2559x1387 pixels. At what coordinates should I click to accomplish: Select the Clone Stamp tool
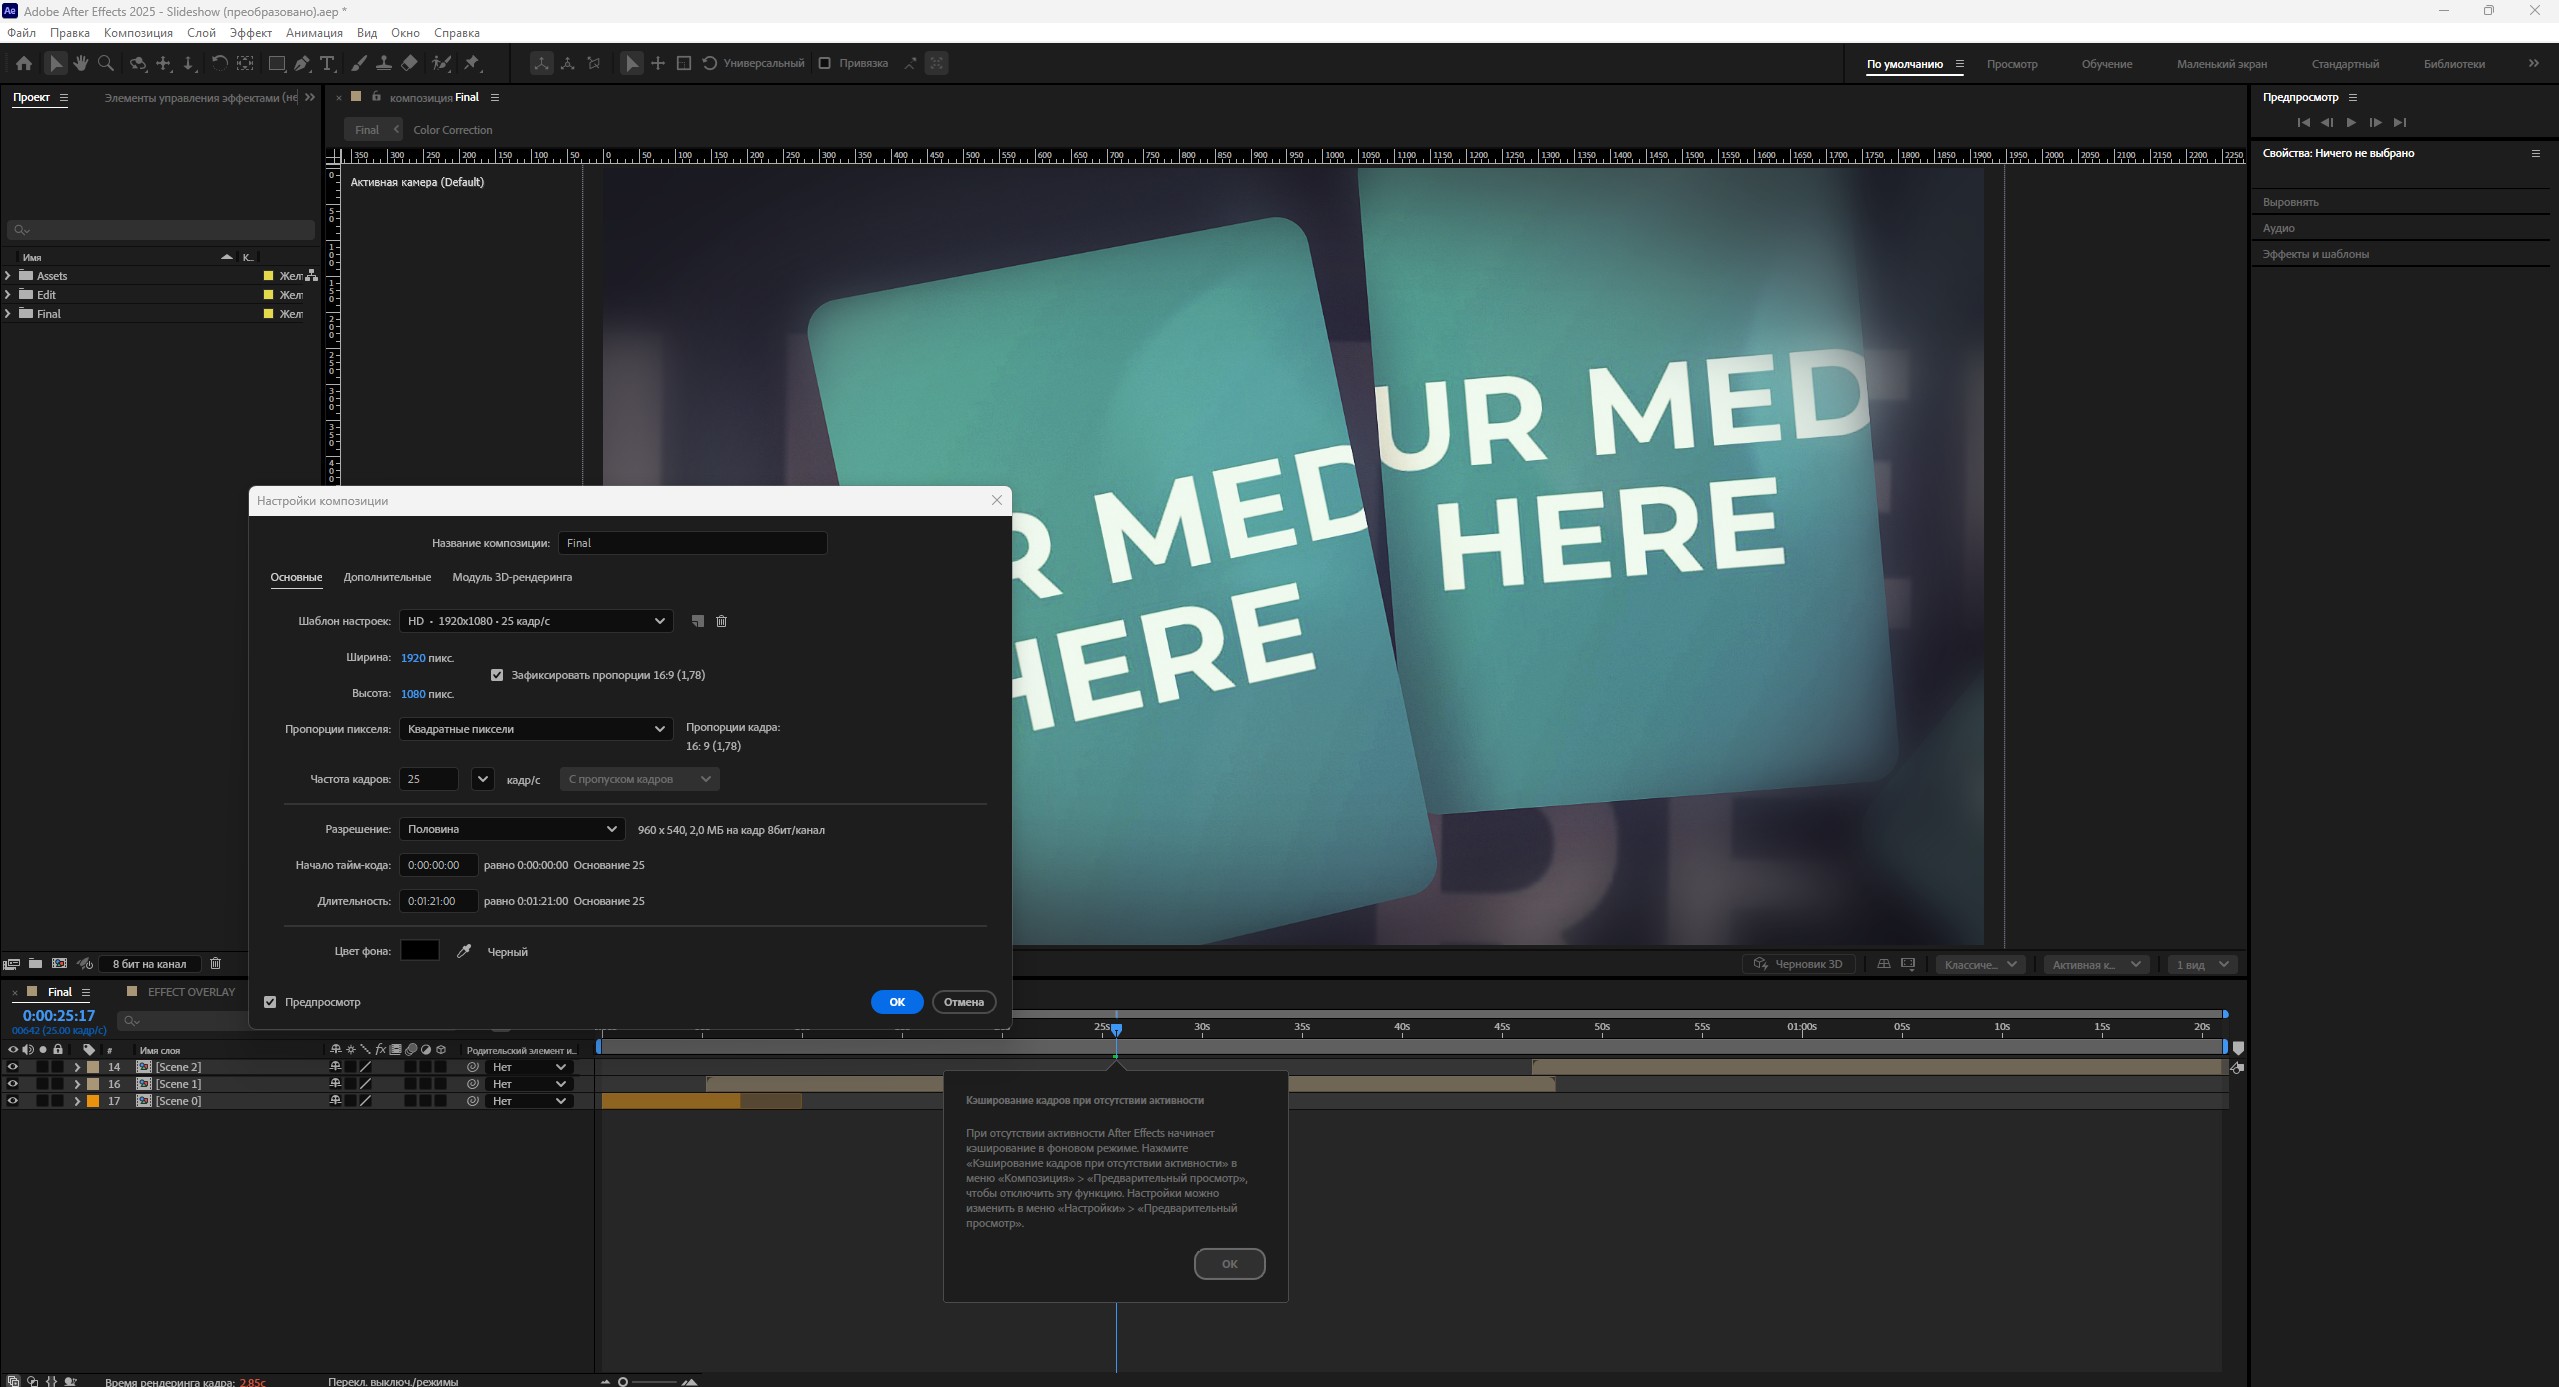tap(383, 63)
